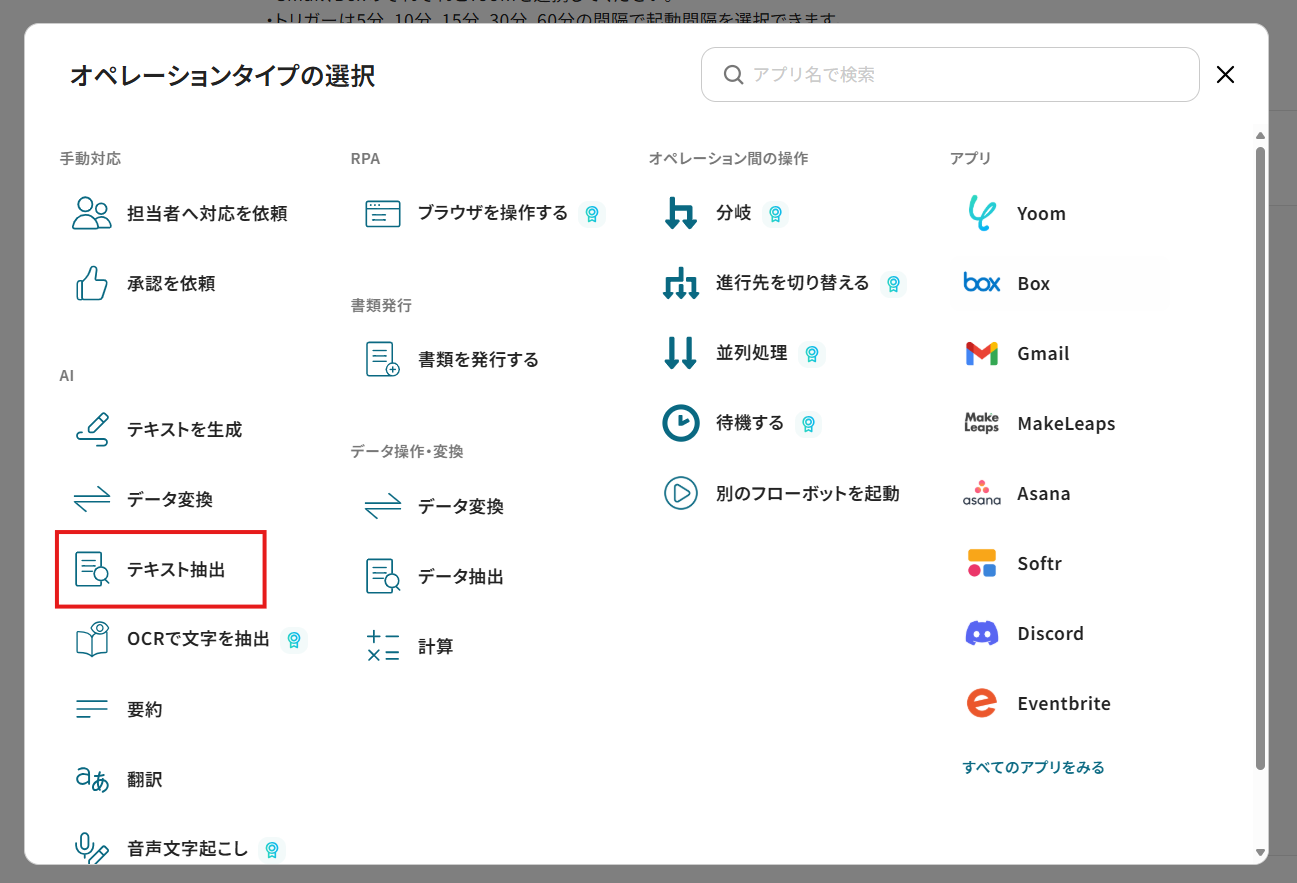Click the すべてのアプリをみる link
1297x883 pixels.
coord(1033,768)
